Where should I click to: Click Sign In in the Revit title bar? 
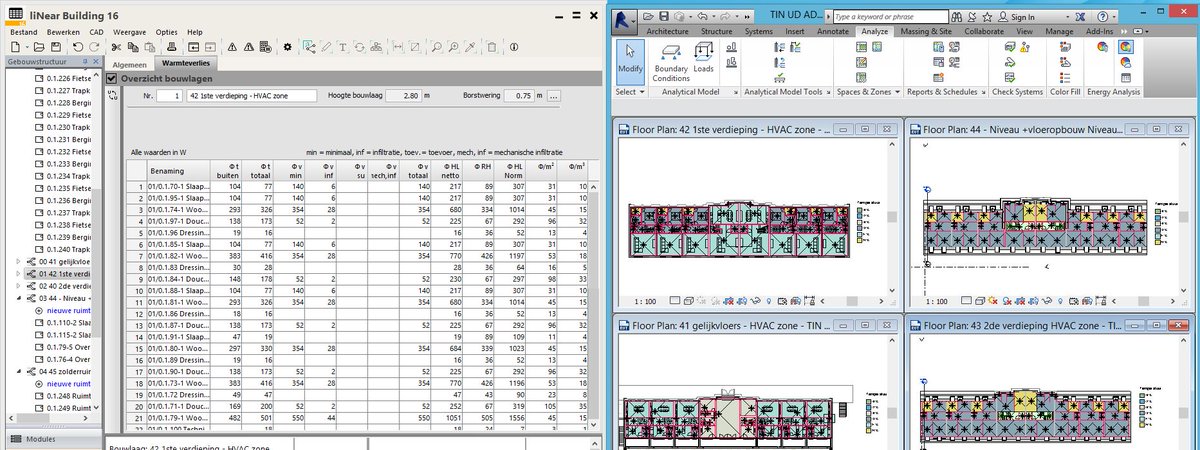pos(1022,17)
